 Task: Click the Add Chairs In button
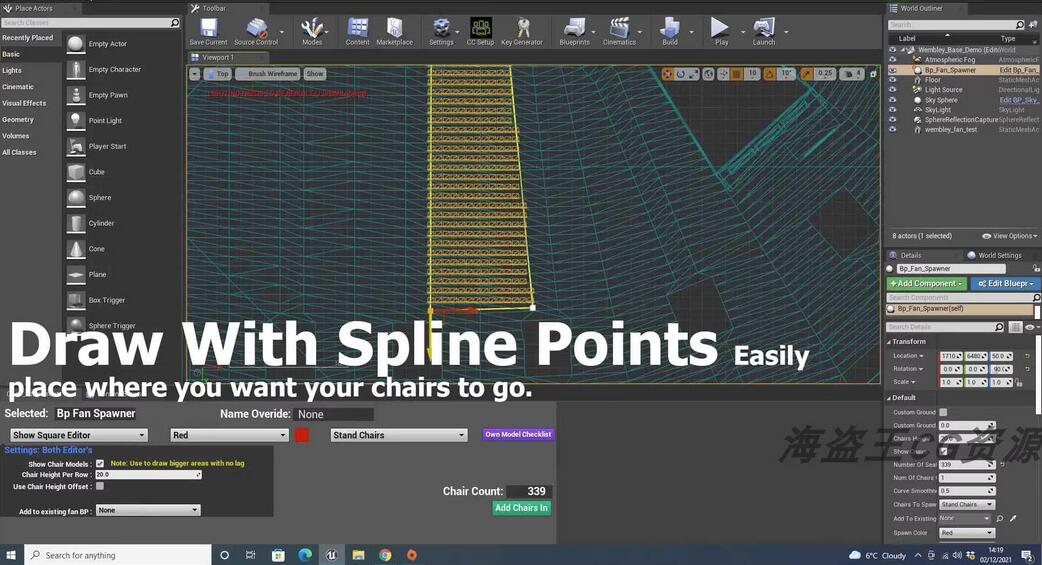[x=521, y=508]
